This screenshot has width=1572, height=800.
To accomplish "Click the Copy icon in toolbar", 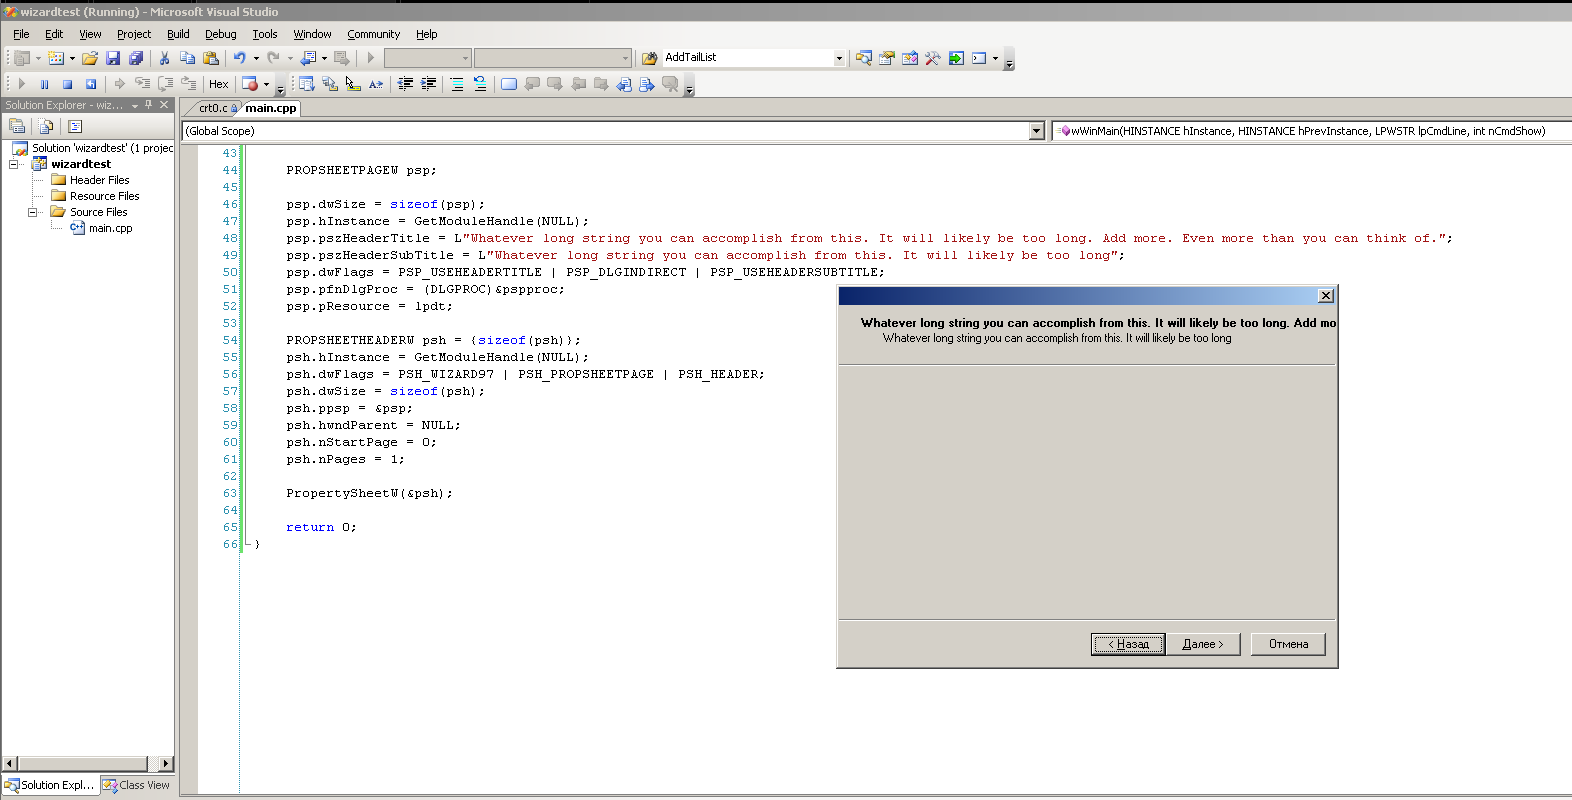I will (187, 58).
